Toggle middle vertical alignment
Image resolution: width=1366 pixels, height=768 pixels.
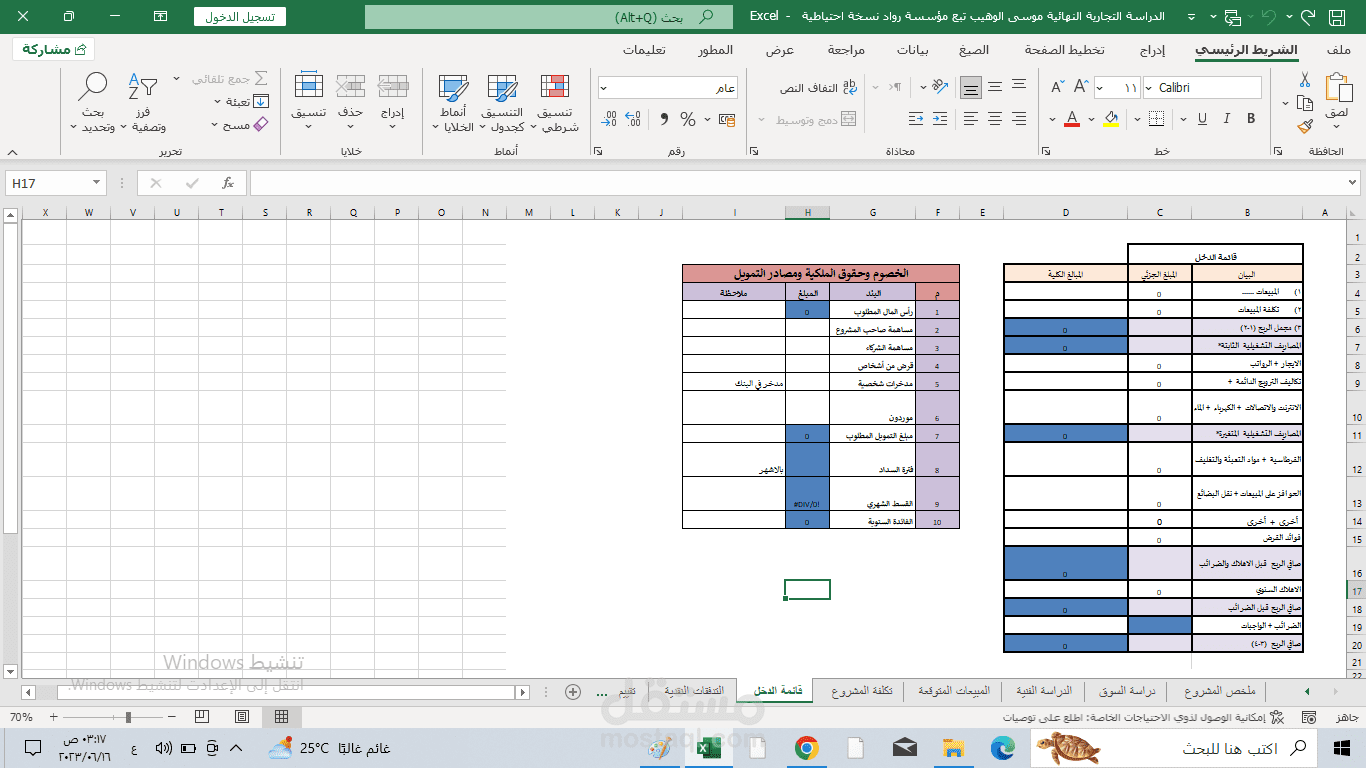pyautogui.click(x=995, y=88)
